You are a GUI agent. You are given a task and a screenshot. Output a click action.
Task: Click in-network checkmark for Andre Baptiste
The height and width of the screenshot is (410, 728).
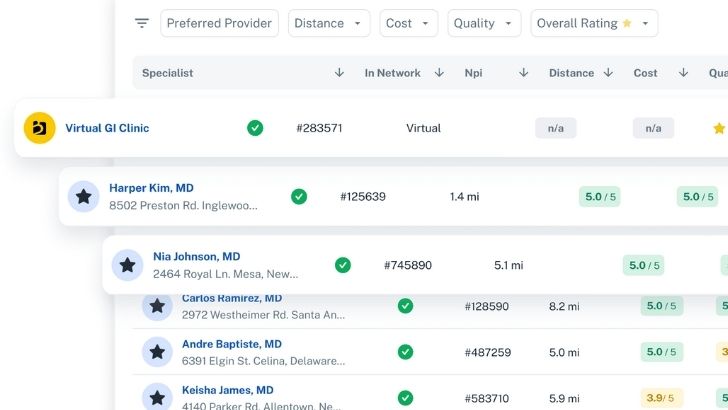(405, 352)
